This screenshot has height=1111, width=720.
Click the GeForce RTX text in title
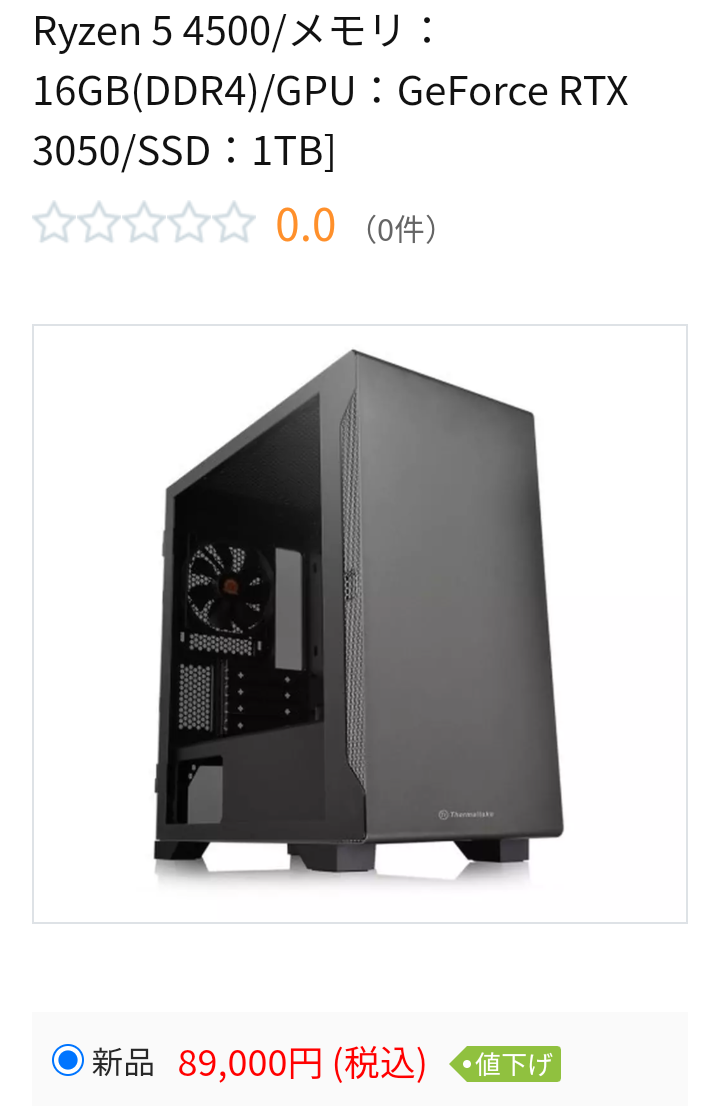(x=513, y=91)
